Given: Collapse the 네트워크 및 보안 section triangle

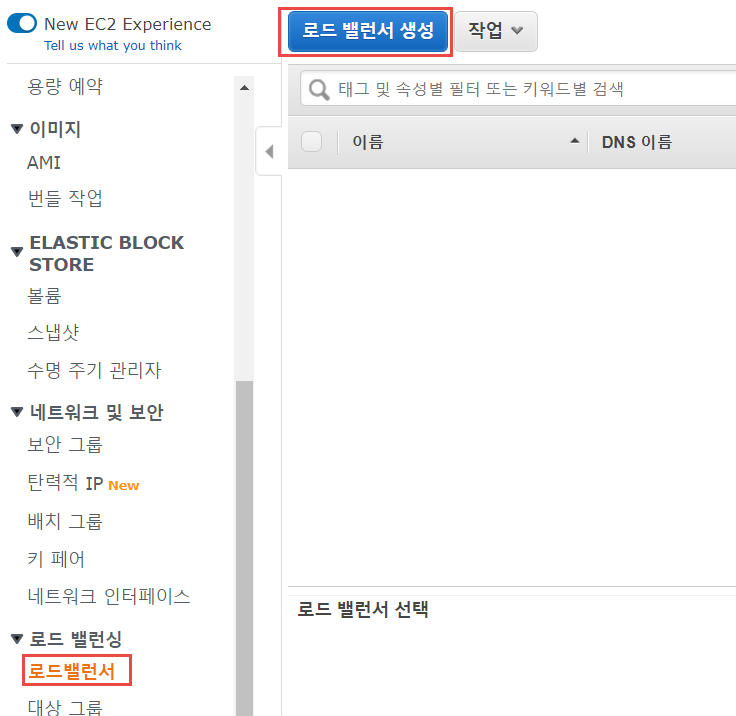Looking at the screenshot, I should pos(17,412).
